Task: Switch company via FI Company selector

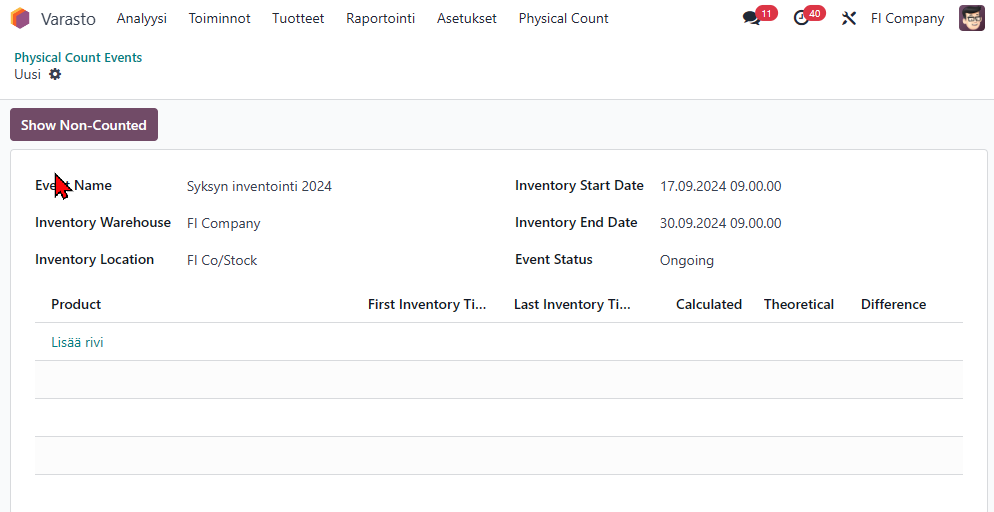Action: pos(907,18)
